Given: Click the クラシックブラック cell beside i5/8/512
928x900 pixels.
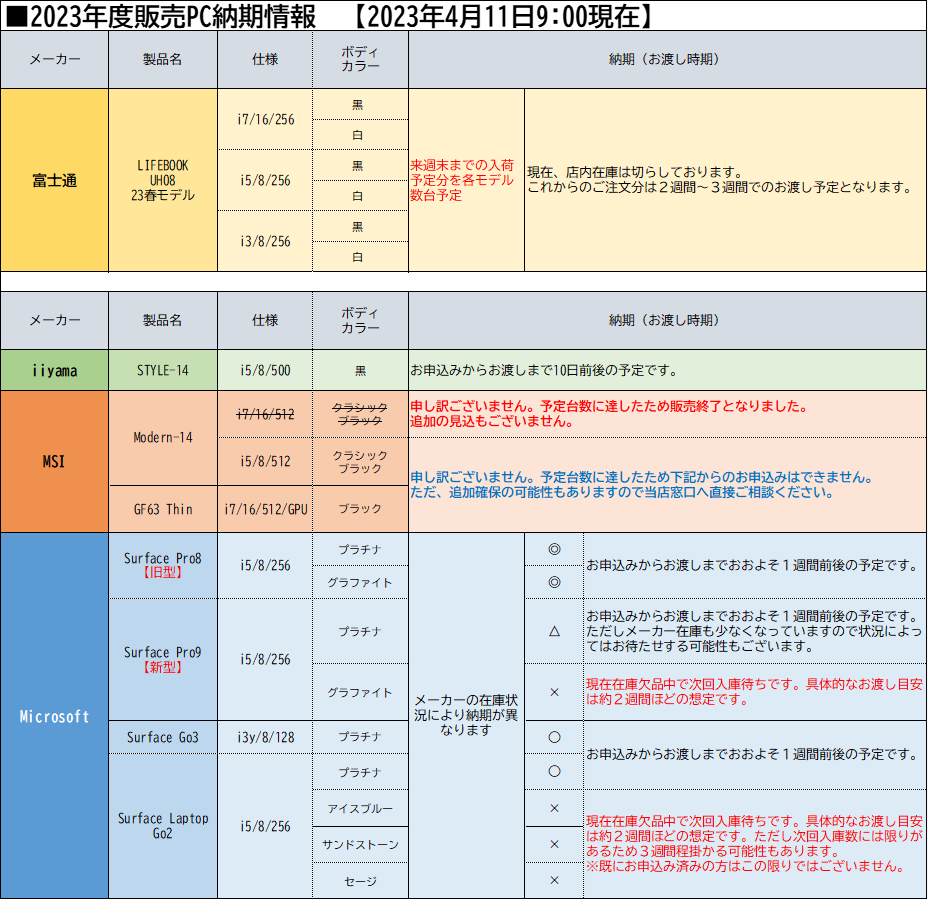Looking at the screenshot, I should [x=360, y=462].
